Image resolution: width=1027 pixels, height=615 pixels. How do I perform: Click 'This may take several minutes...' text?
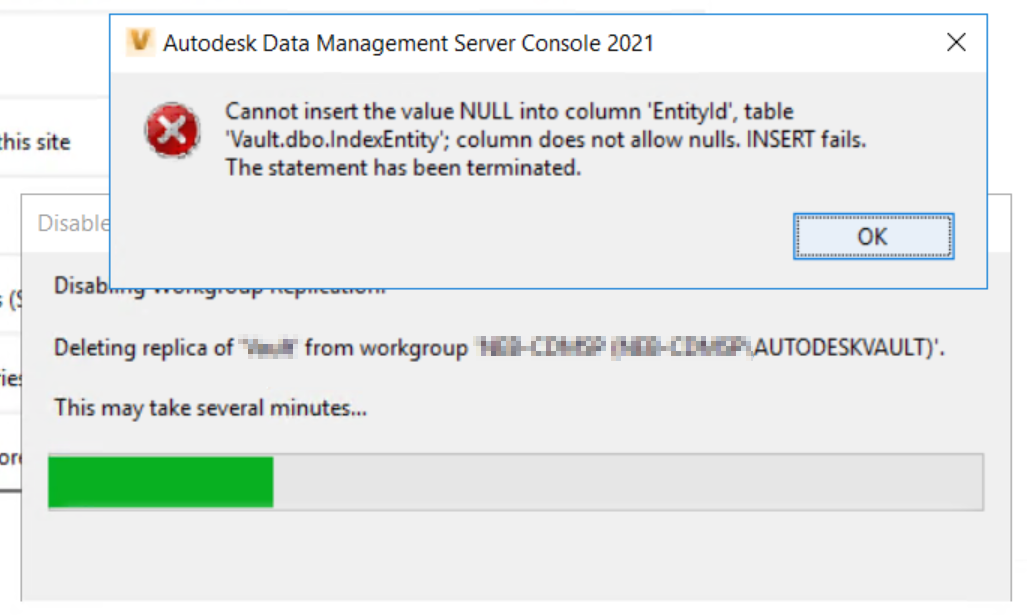211,407
